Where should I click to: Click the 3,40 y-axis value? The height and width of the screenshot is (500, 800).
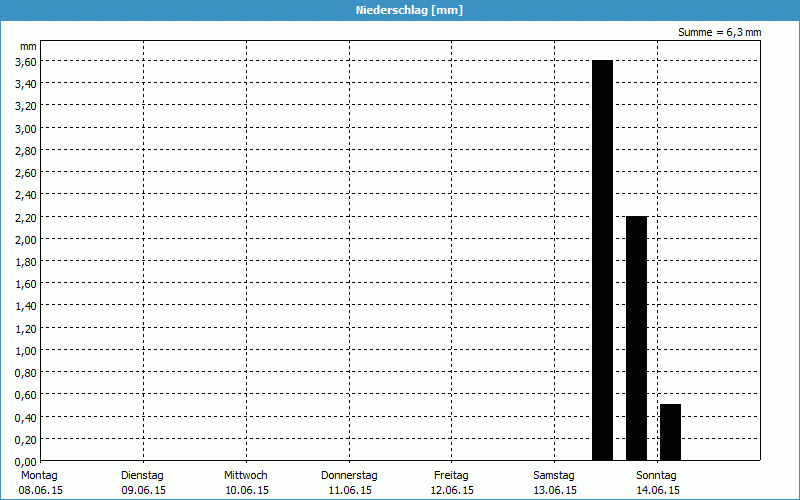point(26,84)
